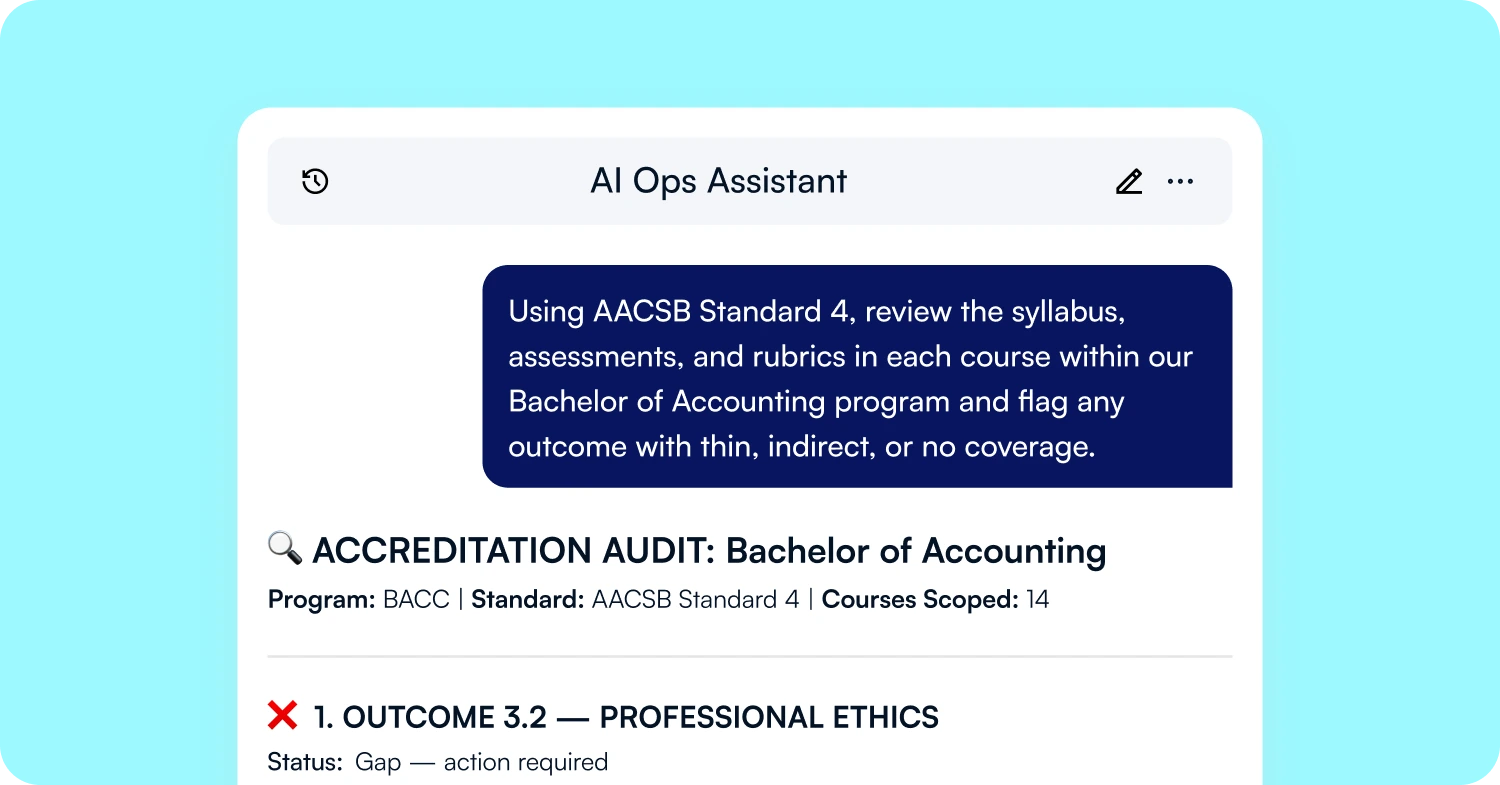The width and height of the screenshot is (1500, 785).
Task: Click the BACC program value
Action: point(417,600)
